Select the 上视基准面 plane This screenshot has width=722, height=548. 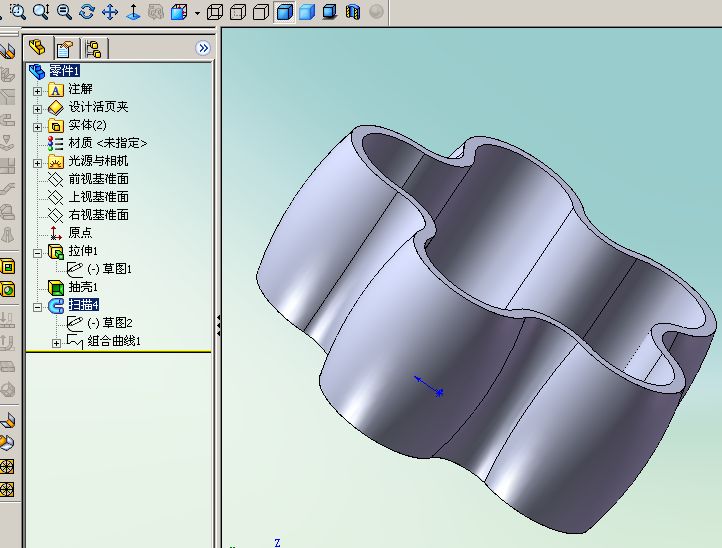click(x=99, y=197)
